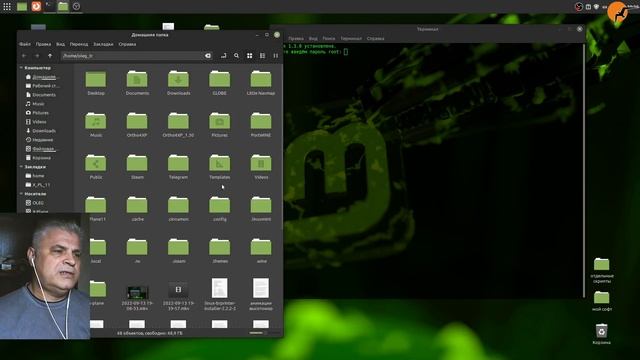Screen dimensions: 640x360
Task: Open search in the file manager
Action: click(236, 56)
